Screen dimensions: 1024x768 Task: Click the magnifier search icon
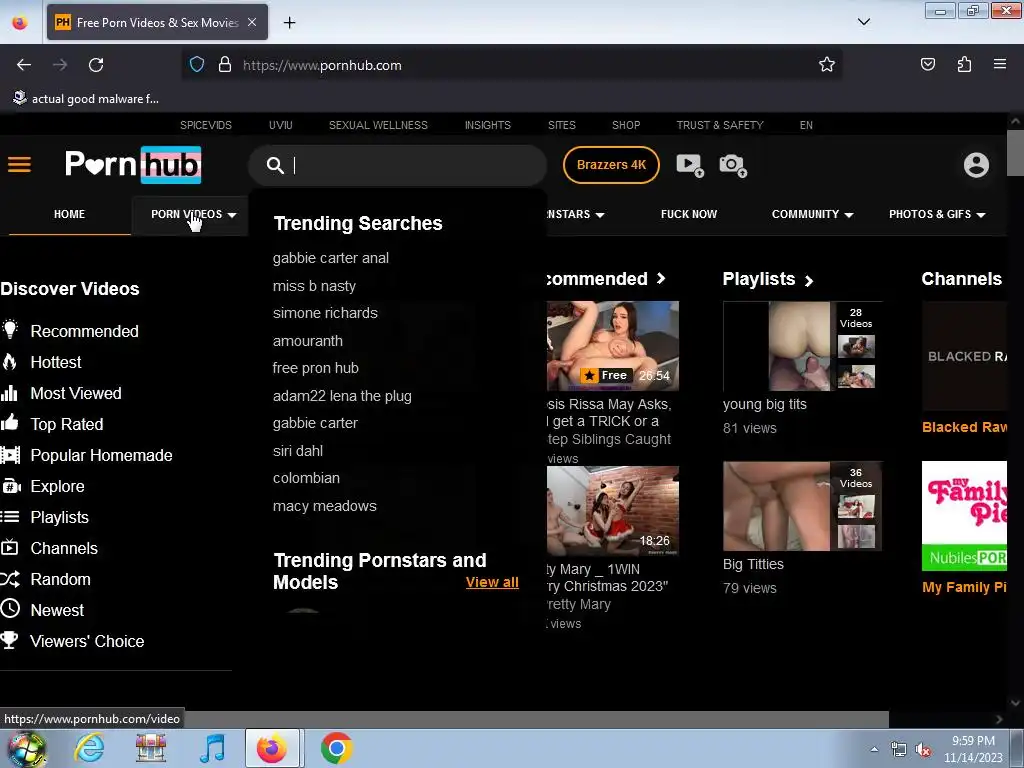click(275, 166)
